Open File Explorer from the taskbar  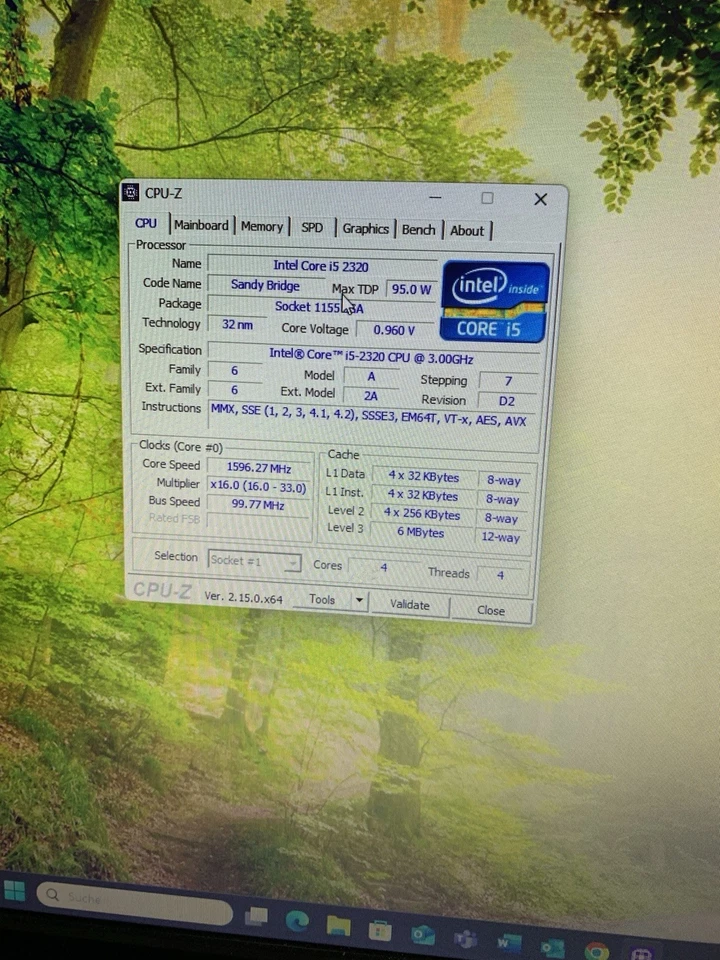coord(338,926)
